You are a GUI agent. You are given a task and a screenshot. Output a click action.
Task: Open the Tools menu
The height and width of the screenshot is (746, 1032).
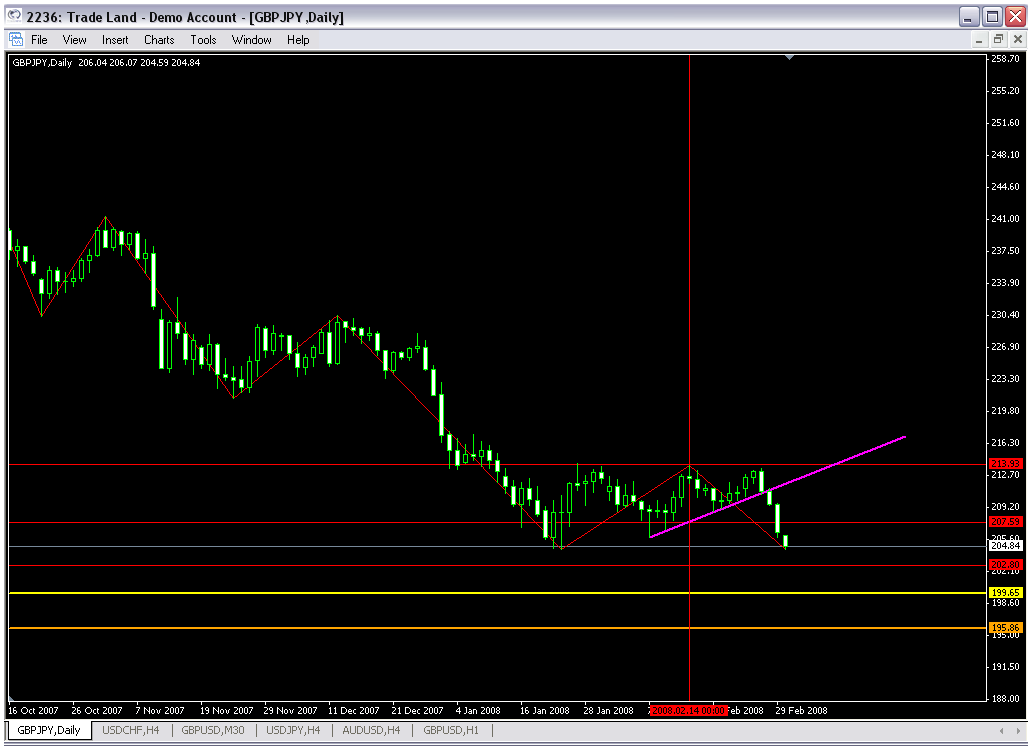[x=203, y=40]
